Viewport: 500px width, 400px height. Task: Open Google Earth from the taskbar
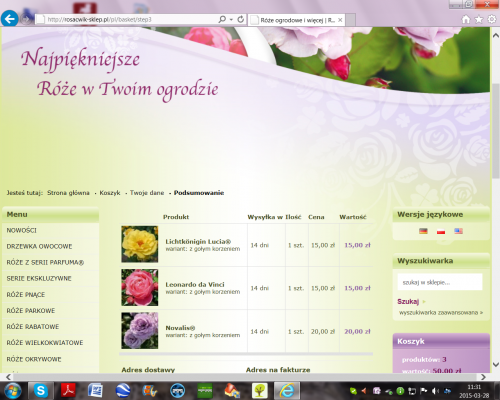(123, 390)
